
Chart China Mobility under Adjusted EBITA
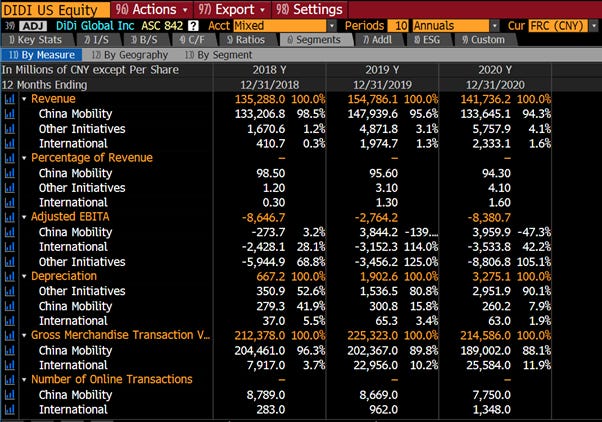click(x=10, y=232)
